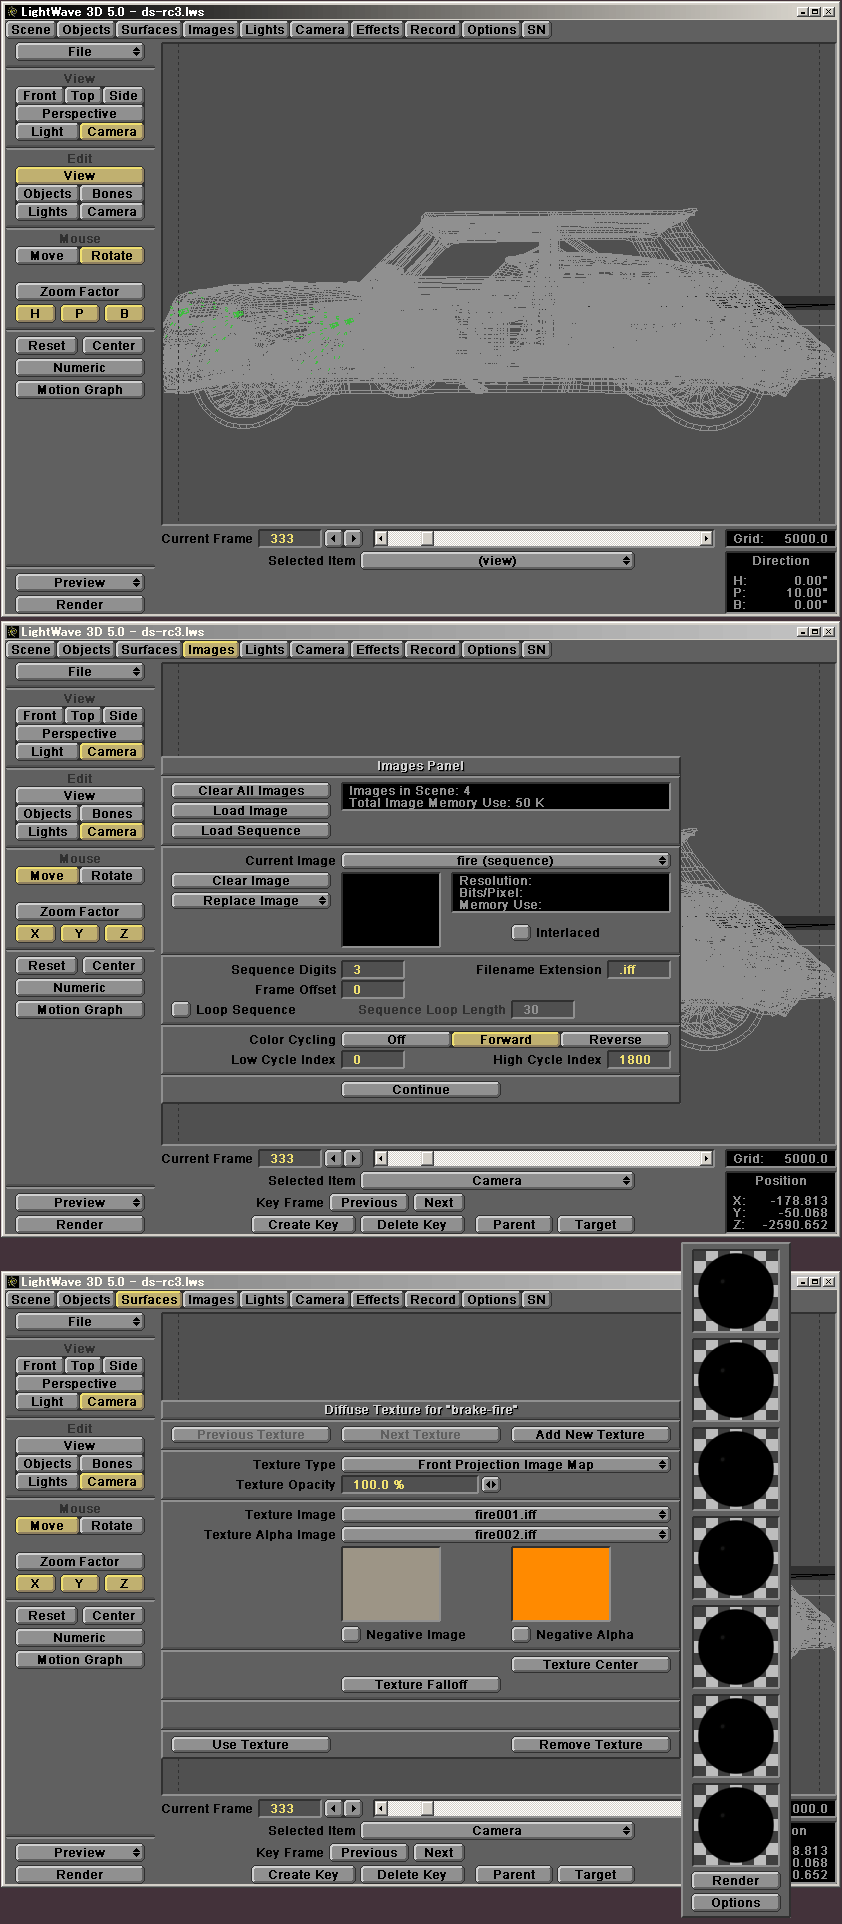
Task: Click the highlighted Surfaces tab
Action: (x=149, y=1299)
